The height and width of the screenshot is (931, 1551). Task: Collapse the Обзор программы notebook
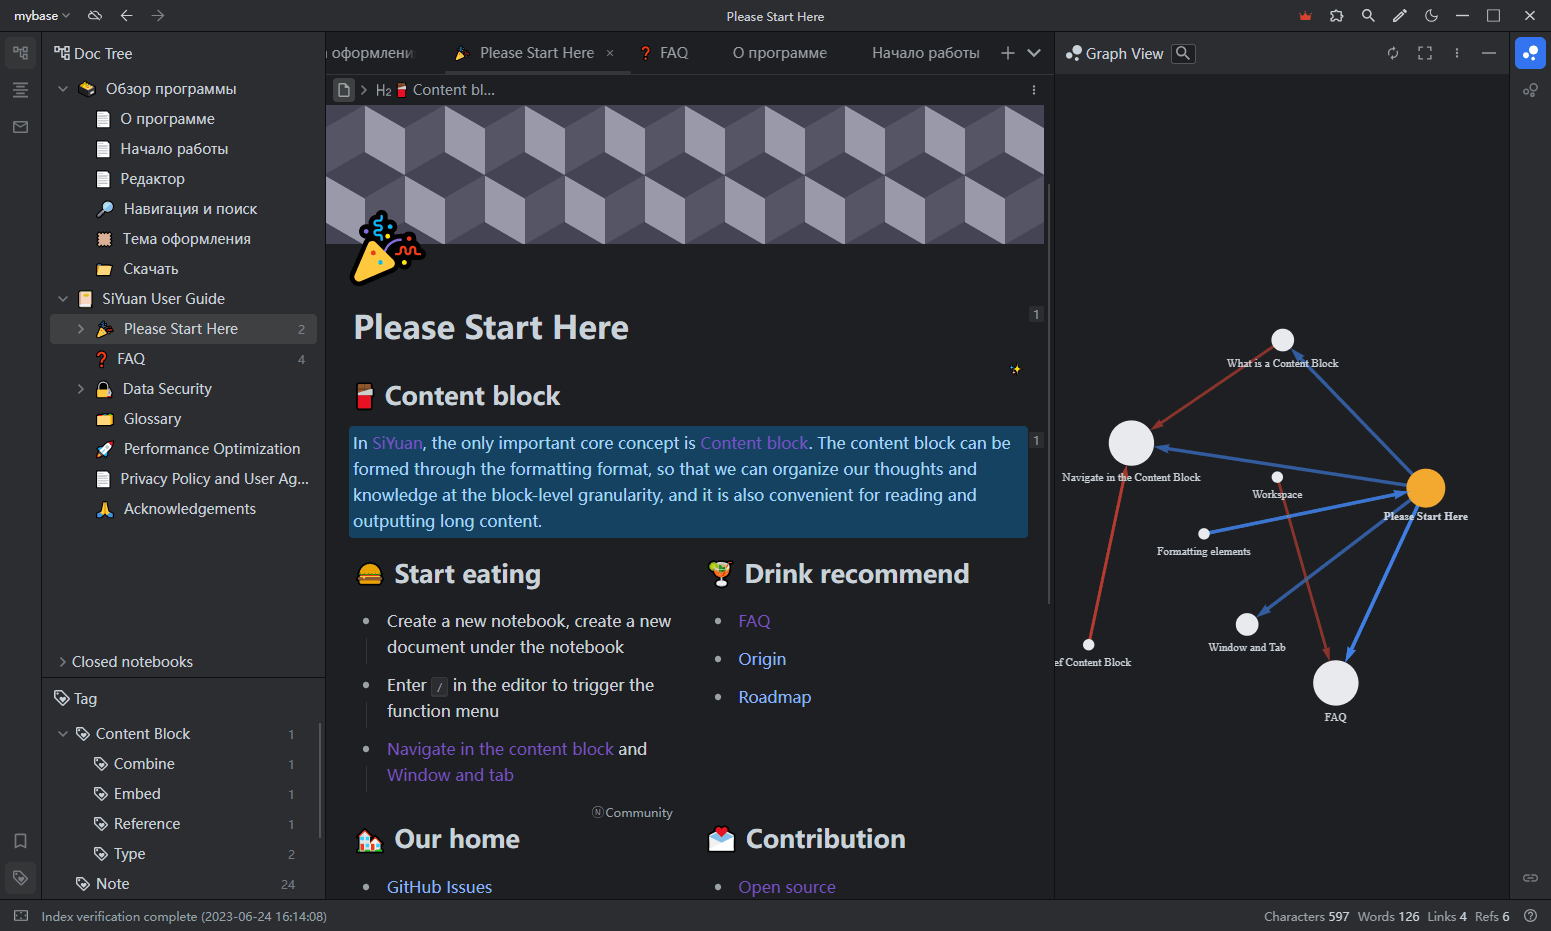[x=63, y=89]
